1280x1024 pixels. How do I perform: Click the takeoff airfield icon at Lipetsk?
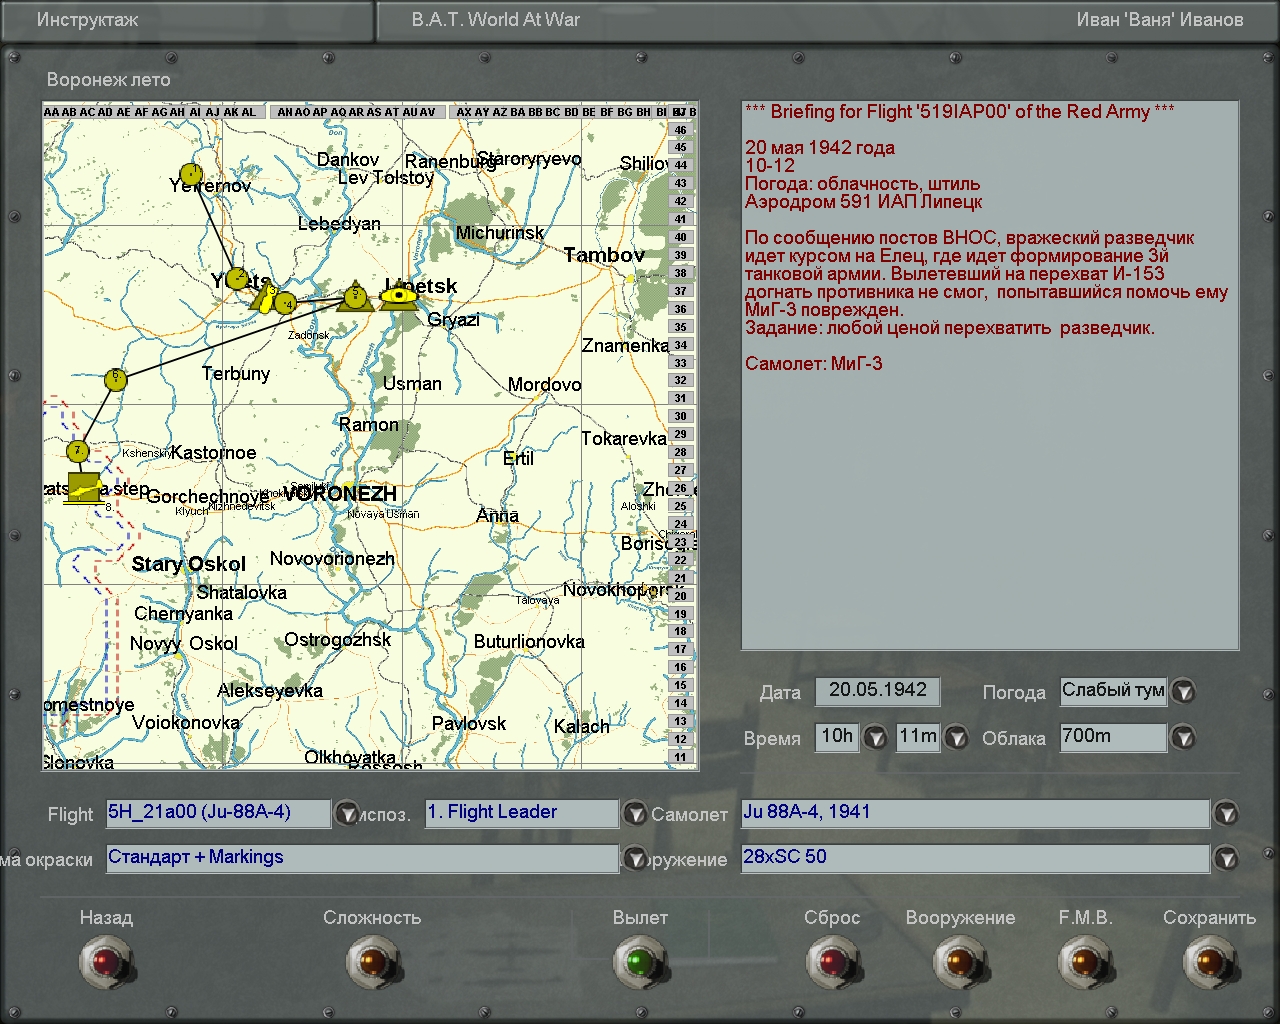[399, 296]
